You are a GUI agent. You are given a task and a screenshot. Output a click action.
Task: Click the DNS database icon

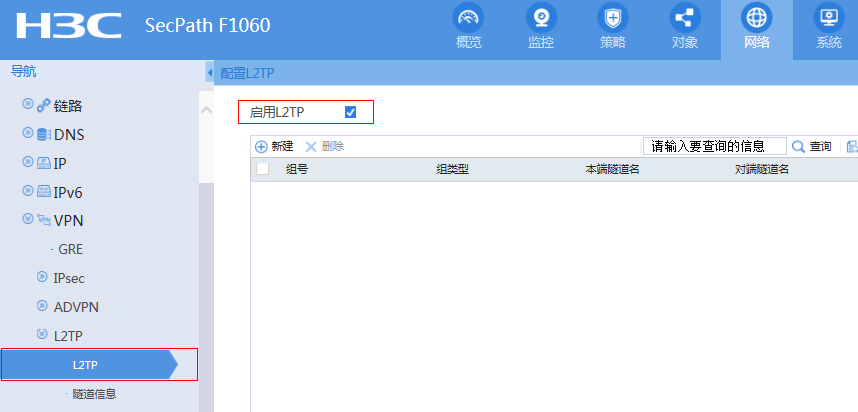[x=43, y=135]
